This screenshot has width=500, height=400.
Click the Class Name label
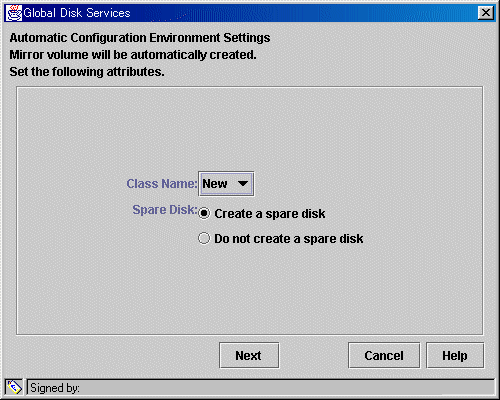coord(162,184)
